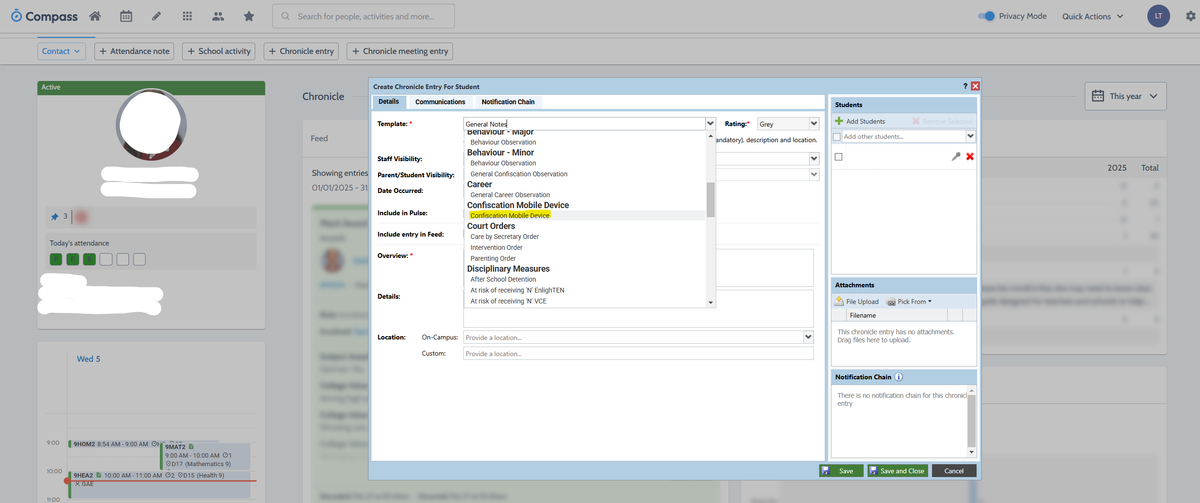The image size is (1200, 503).
Task: Remove the student with the red X icon
Action: pyautogui.click(x=969, y=157)
